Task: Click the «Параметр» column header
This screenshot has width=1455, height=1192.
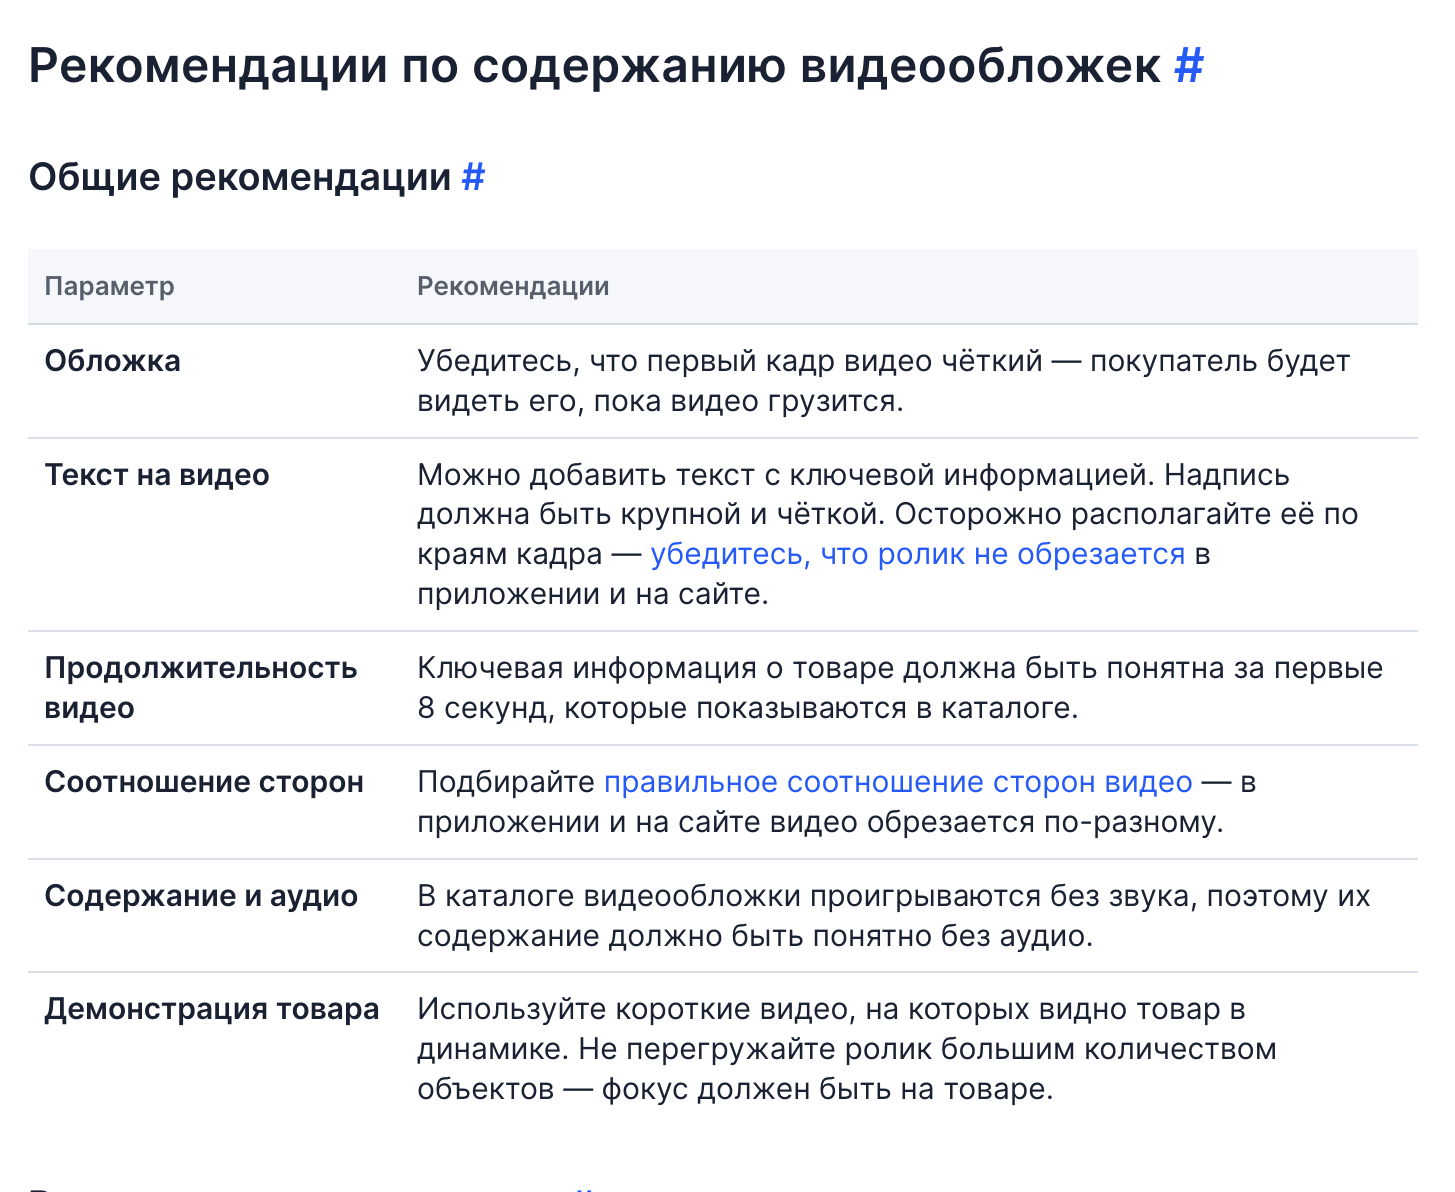Action: pyautogui.click(x=110, y=286)
